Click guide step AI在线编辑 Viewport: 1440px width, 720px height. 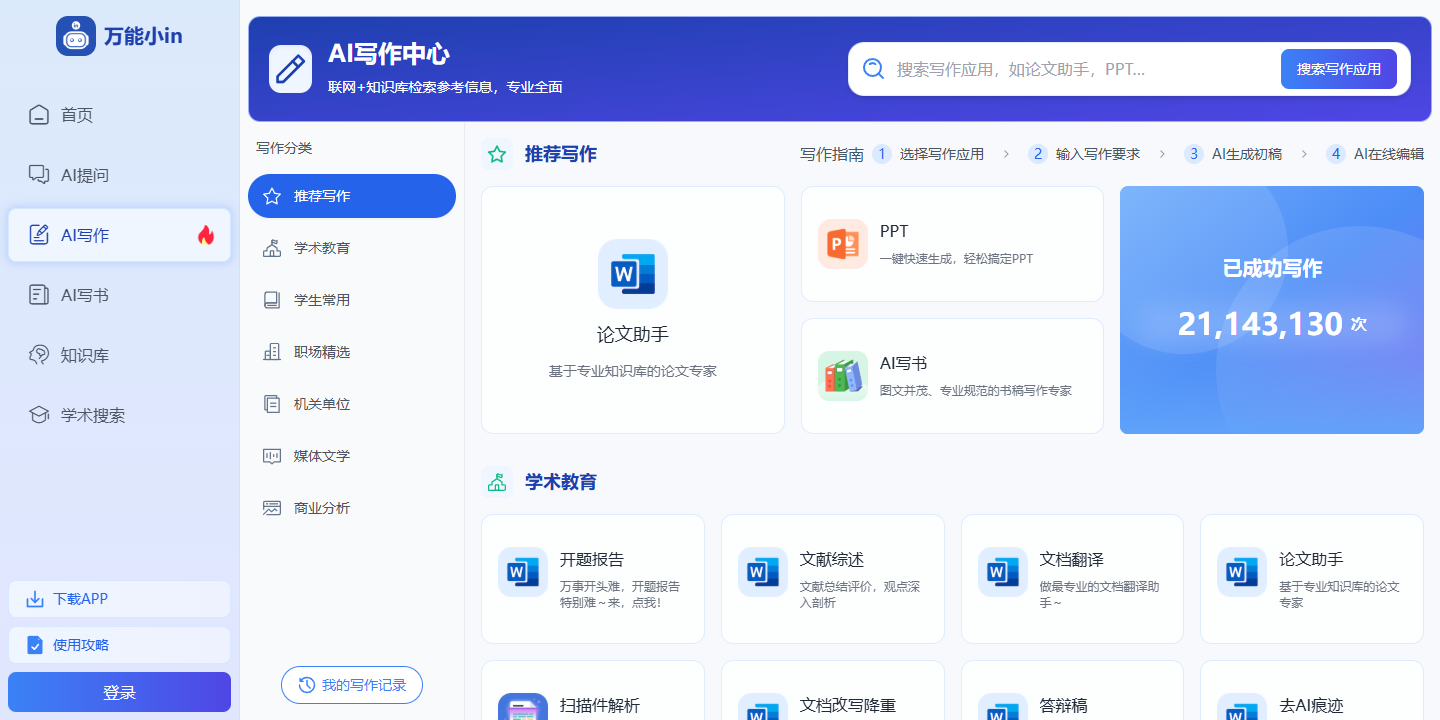pyautogui.click(x=1375, y=154)
